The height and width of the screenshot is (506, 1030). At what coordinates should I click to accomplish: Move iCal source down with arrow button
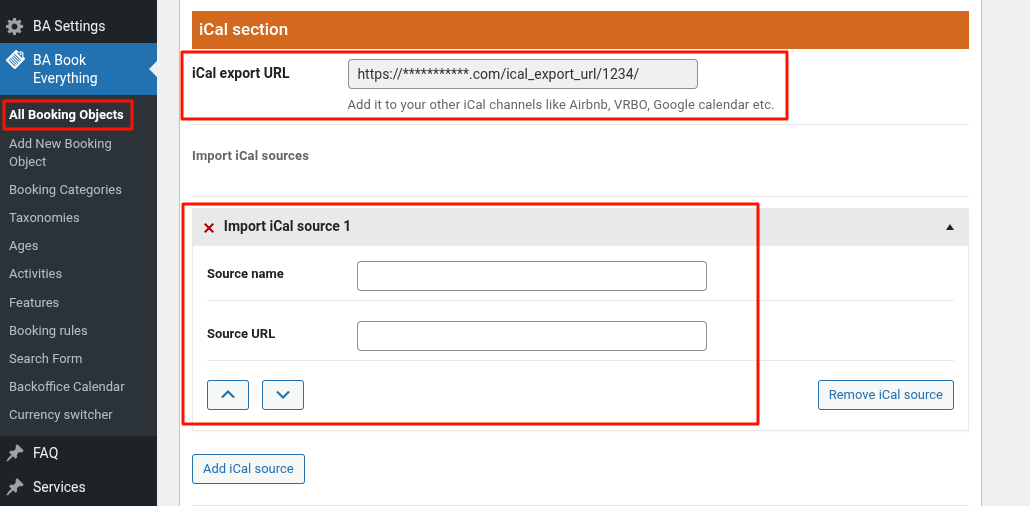(283, 395)
